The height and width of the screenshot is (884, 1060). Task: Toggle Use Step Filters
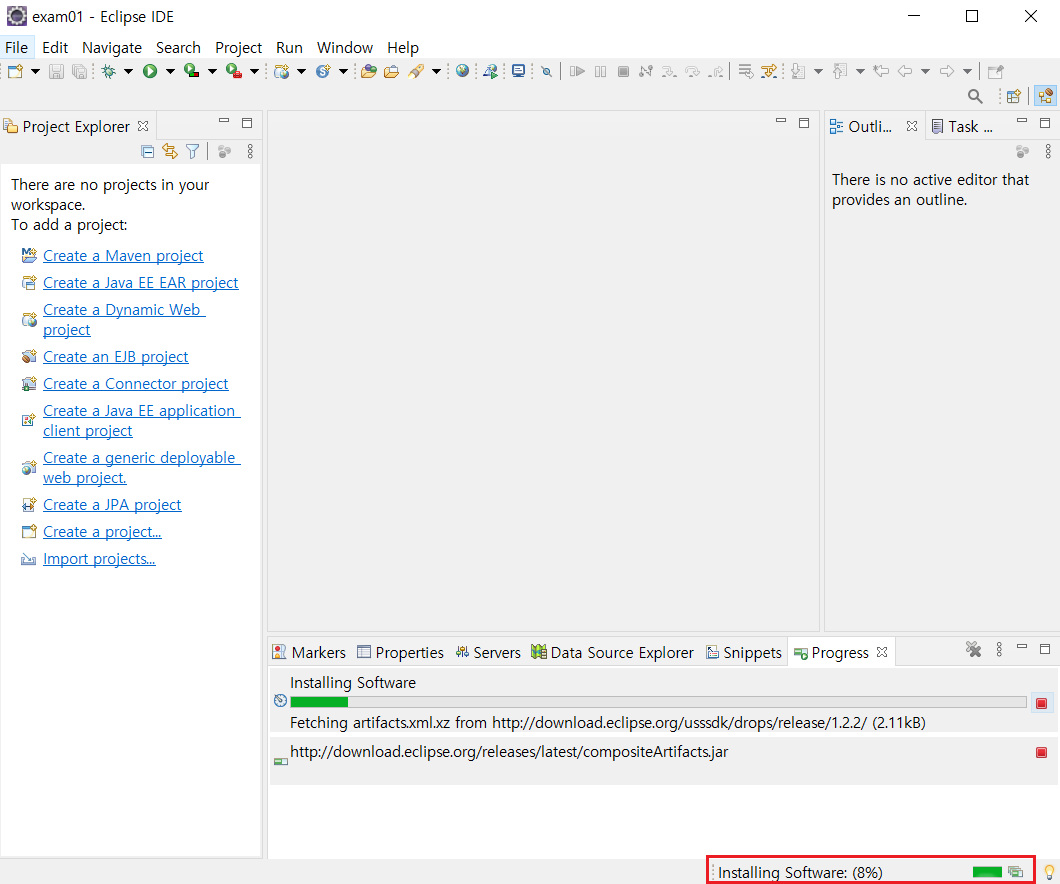tap(769, 71)
